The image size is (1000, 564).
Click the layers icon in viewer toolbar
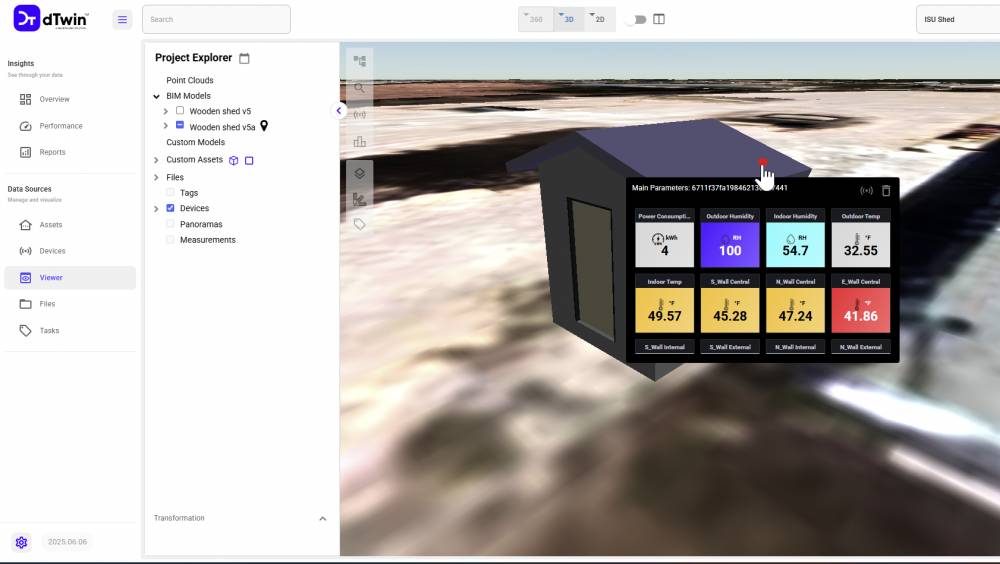[x=359, y=173]
